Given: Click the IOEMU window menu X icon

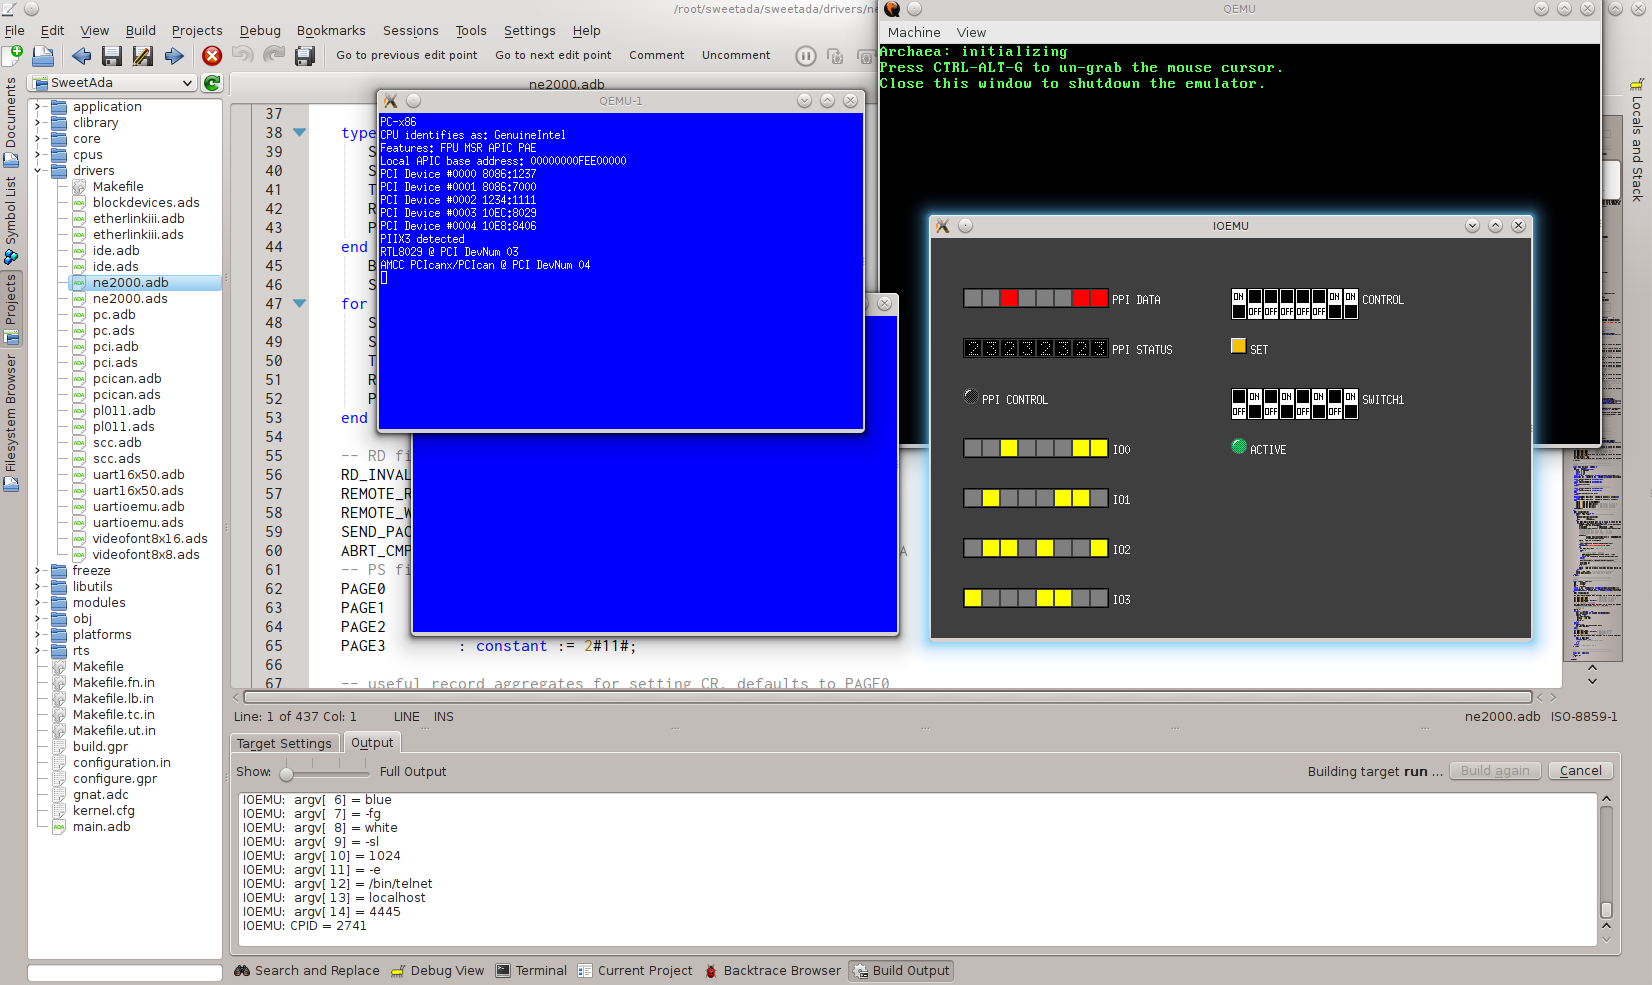Looking at the screenshot, I should click(942, 226).
